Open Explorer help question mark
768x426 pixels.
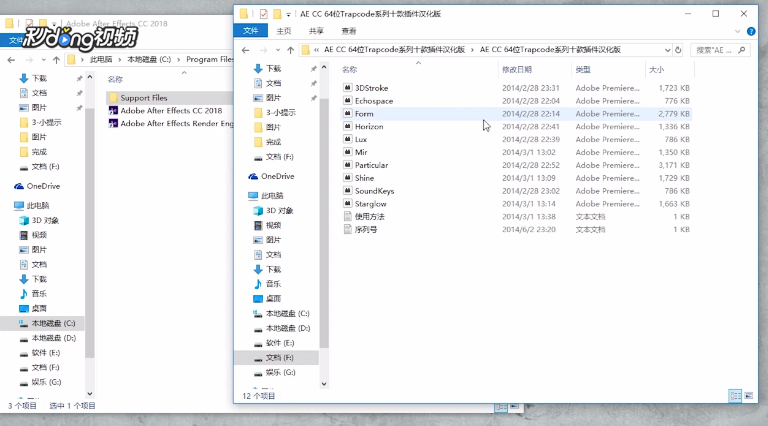pos(751,31)
